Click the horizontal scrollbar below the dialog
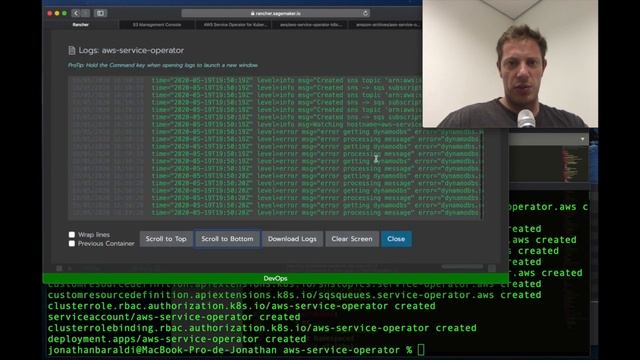 tap(462, 267)
